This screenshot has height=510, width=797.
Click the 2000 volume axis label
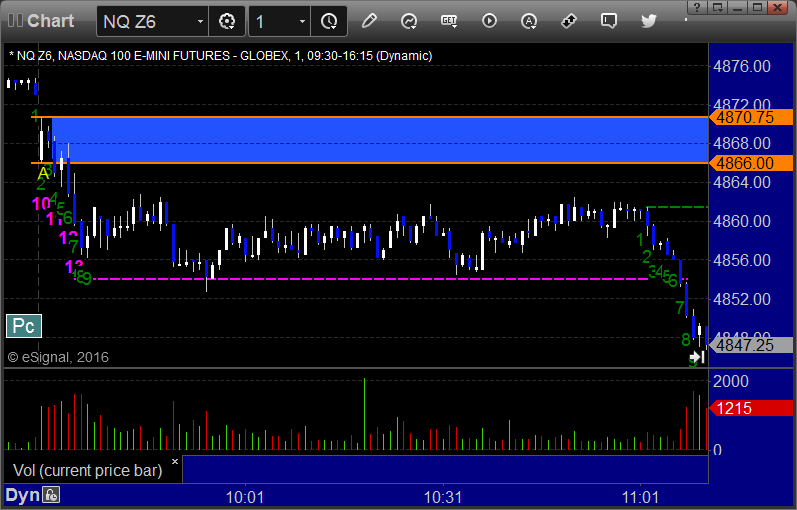click(x=730, y=381)
